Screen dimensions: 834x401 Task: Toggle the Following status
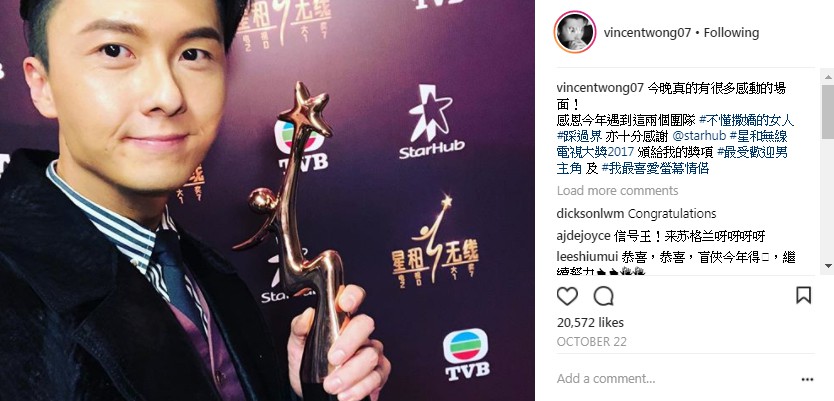731,32
